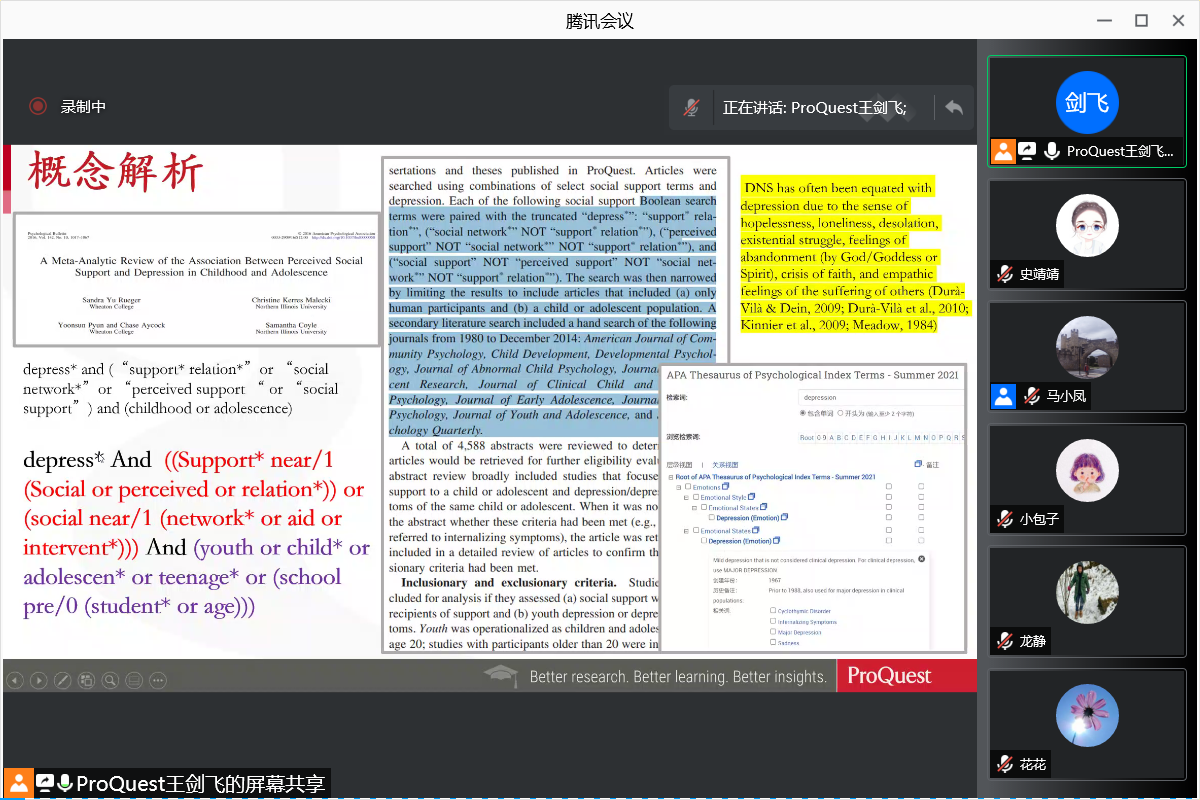The height and width of the screenshot is (800, 1200).
Task: Click the slideshow subtitles toggle icon
Action: 134,681
